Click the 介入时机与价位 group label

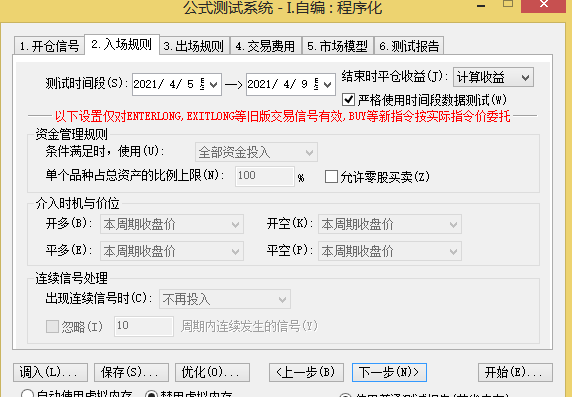pos(77,203)
